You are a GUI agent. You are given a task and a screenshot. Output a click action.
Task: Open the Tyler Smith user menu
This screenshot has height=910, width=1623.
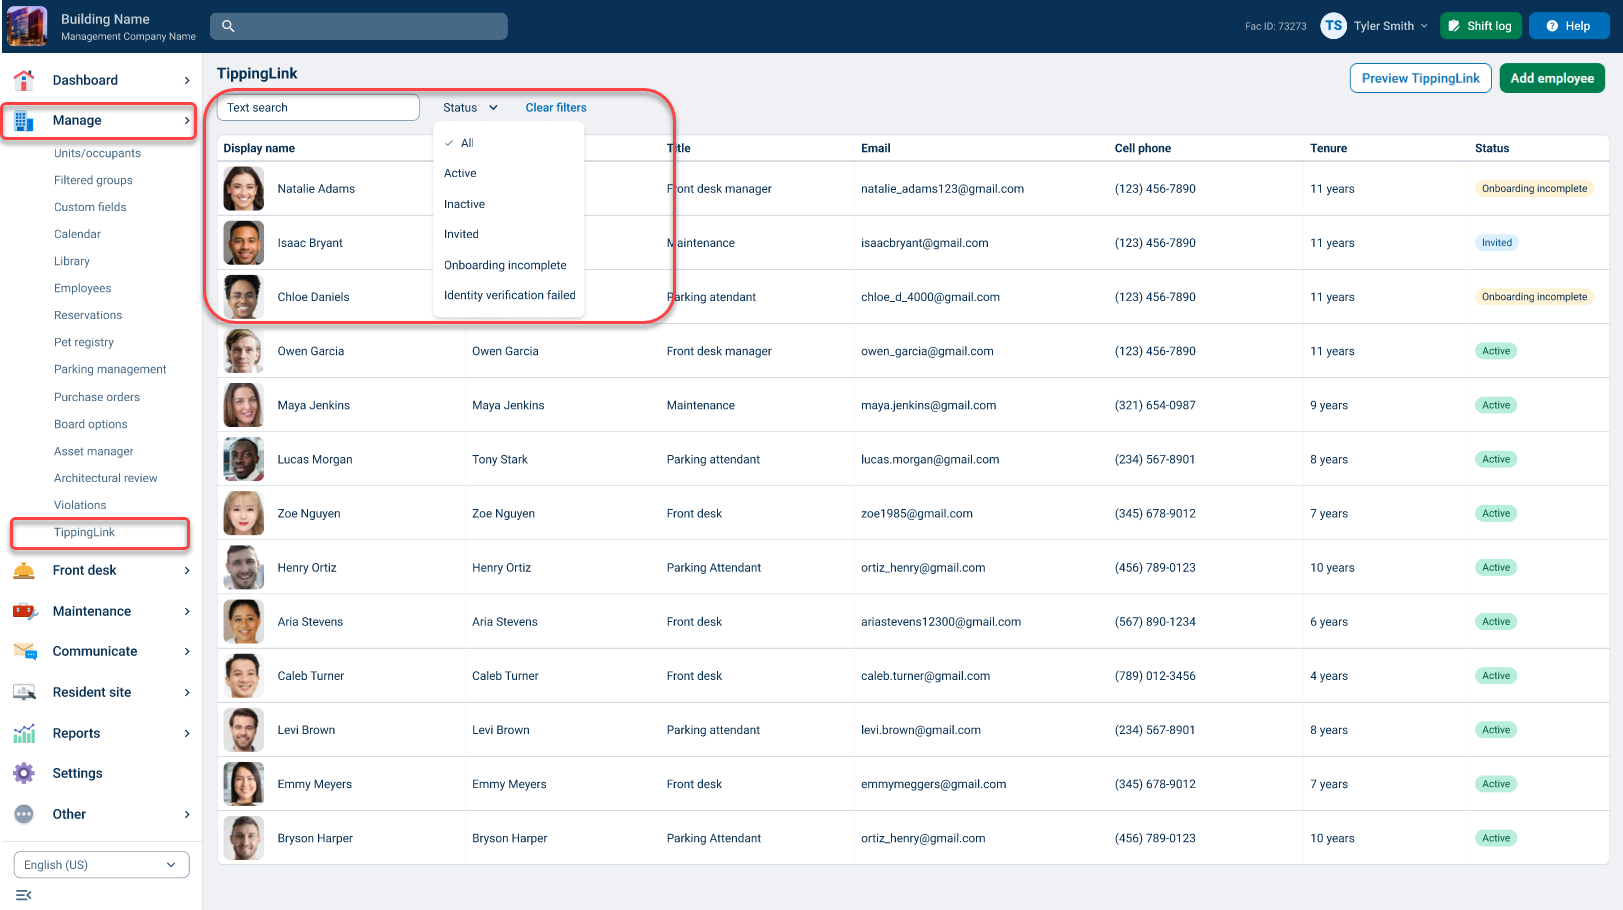coord(1390,26)
